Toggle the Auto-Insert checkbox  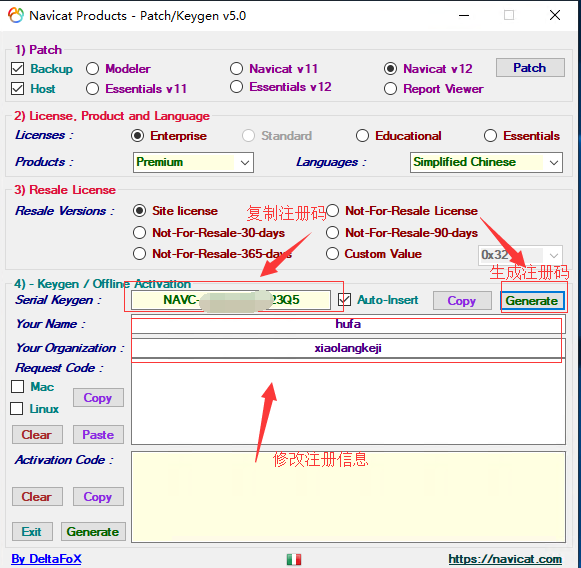click(344, 300)
